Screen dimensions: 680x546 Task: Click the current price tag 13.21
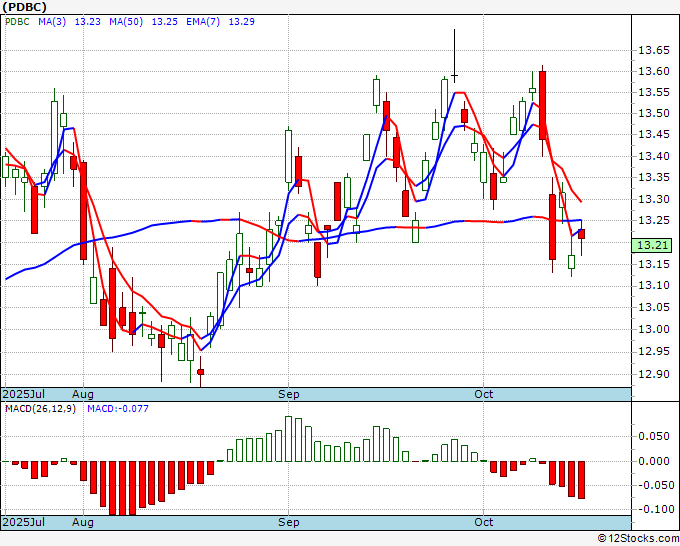(x=653, y=245)
